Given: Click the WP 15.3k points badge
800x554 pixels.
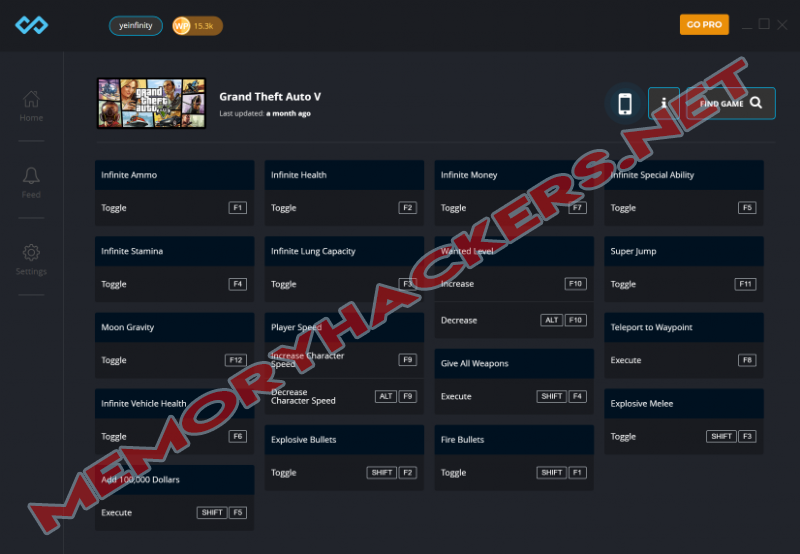Looking at the screenshot, I should (197, 26).
